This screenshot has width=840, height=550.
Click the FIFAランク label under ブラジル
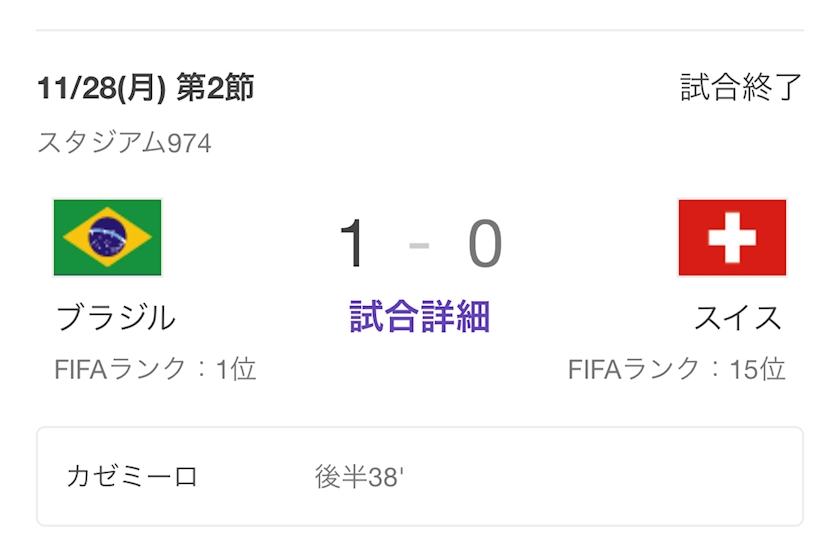[x=121, y=369]
